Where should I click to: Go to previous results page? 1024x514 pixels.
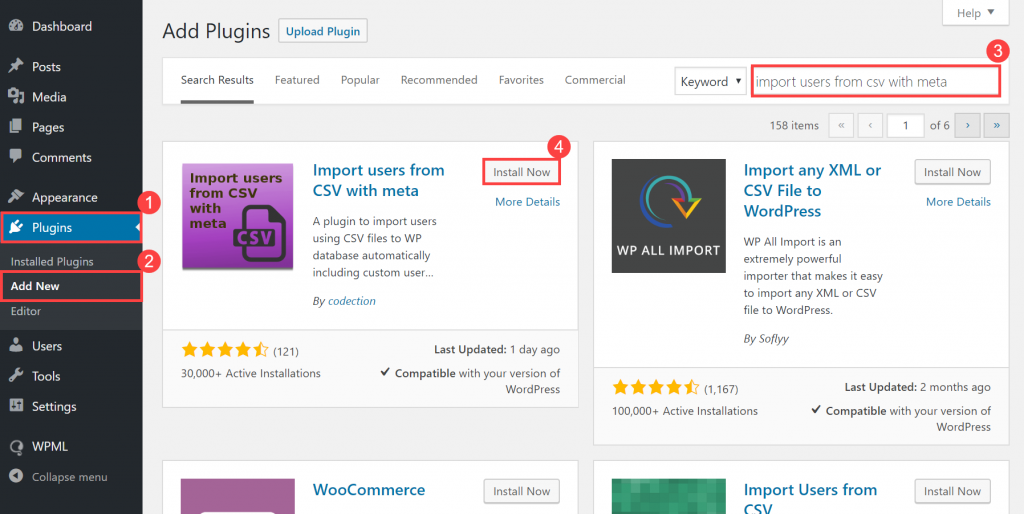point(871,125)
